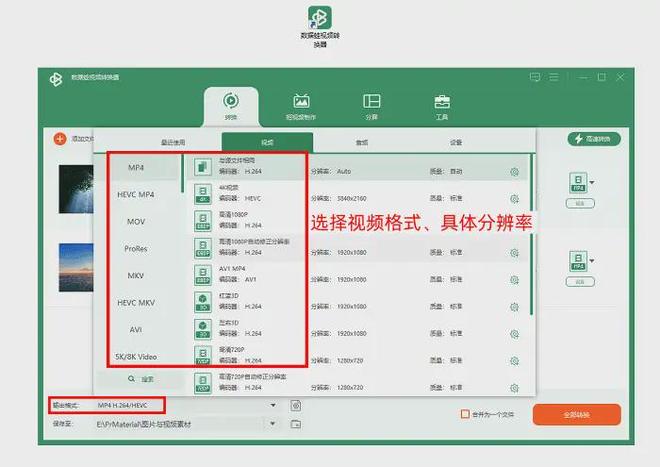Open settings gear for the HD 720P preset
660x467 pixels.
[x=514, y=361]
